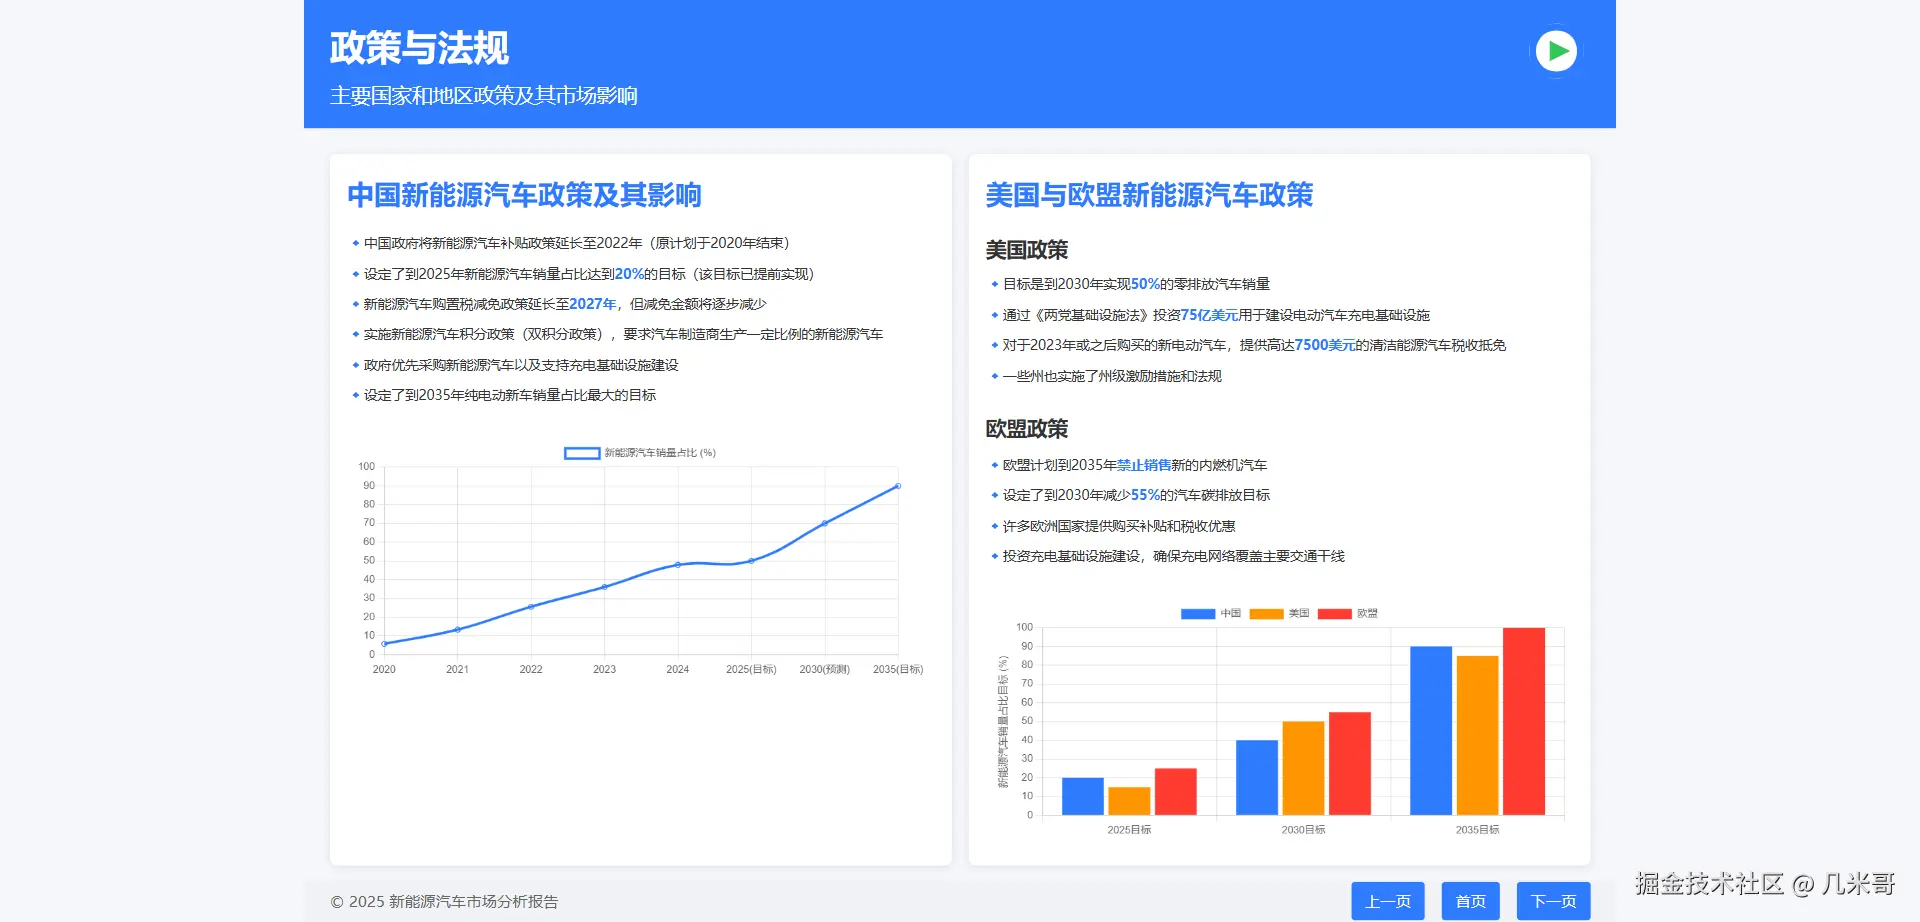Click heading 美国与欧盟新能源汽车政策
Image resolution: width=1920 pixels, height=922 pixels.
pyautogui.click(x=1149, y=195)
